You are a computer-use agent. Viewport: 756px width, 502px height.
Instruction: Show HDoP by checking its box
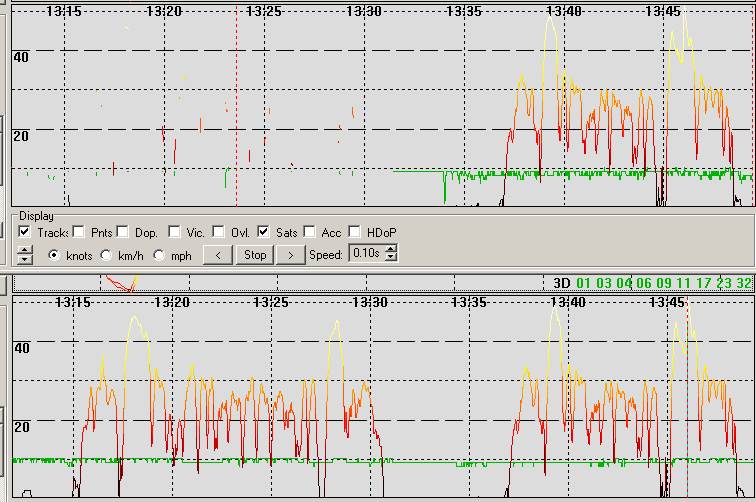[355, 232]
